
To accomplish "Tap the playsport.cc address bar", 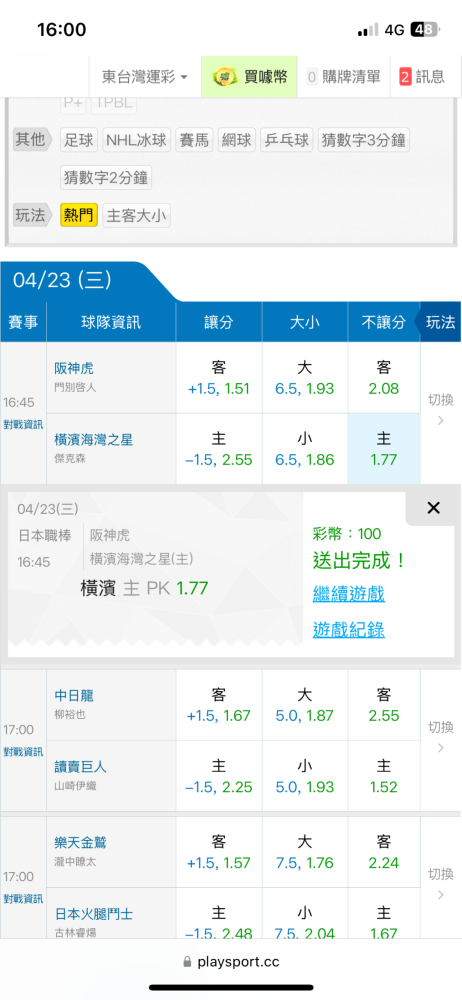I will pyautogui.click(x=231, y=961).
